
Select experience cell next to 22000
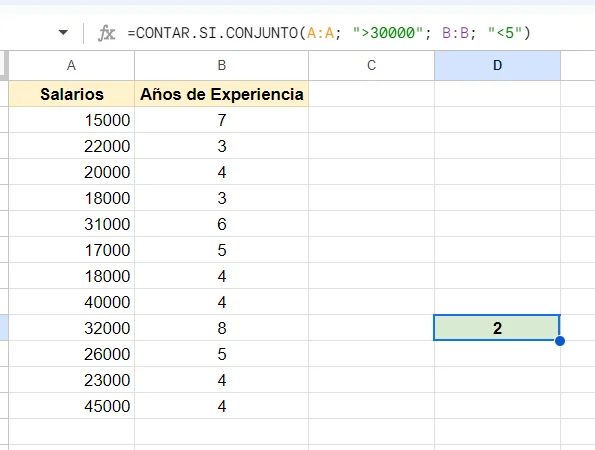click(x=222, y=146)
